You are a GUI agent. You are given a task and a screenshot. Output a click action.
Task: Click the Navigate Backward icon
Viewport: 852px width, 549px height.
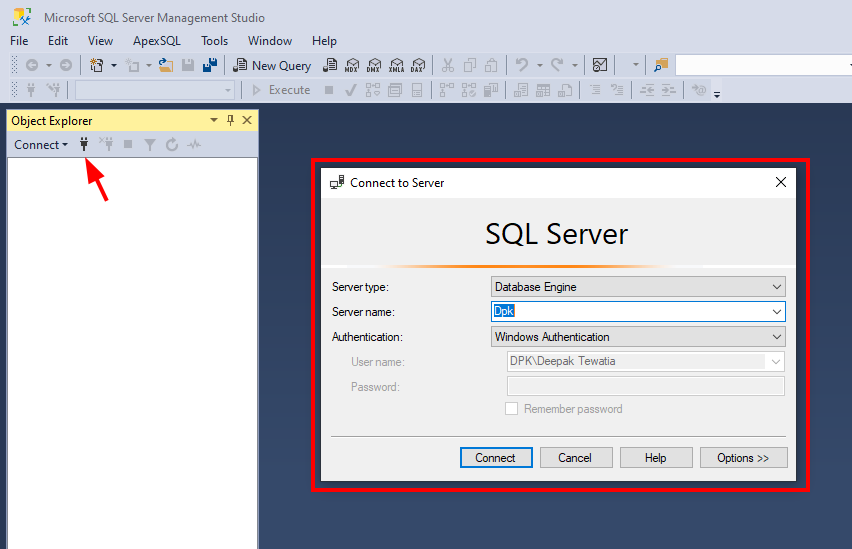tap(32, 65)
